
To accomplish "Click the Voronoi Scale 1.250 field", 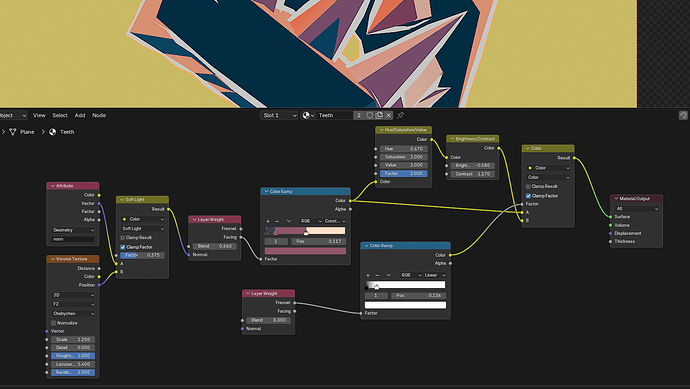I will point(73,340).
